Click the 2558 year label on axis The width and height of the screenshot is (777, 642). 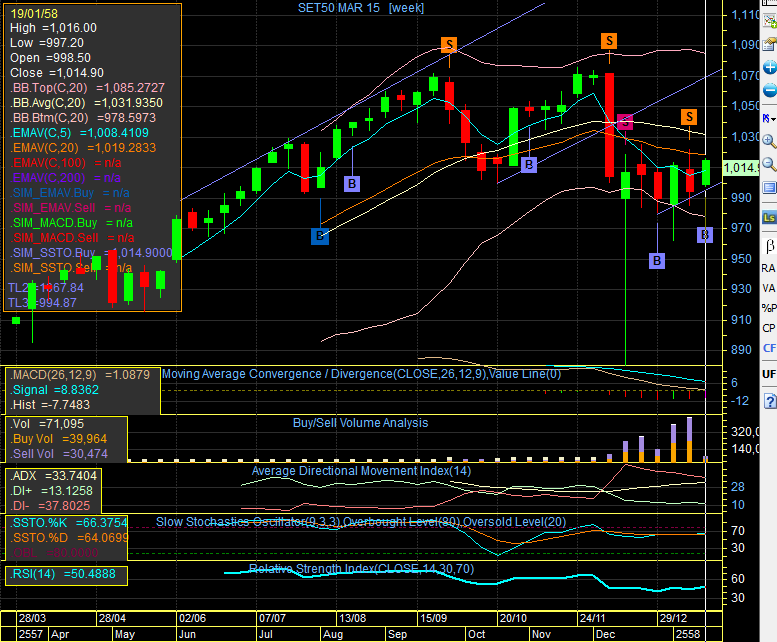688,634
